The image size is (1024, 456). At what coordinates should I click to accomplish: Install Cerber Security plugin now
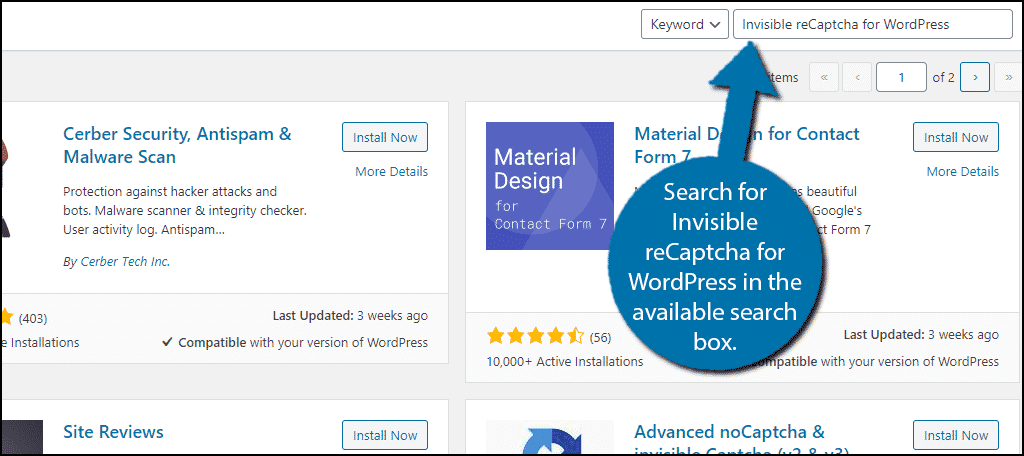[x=385, y=137]
